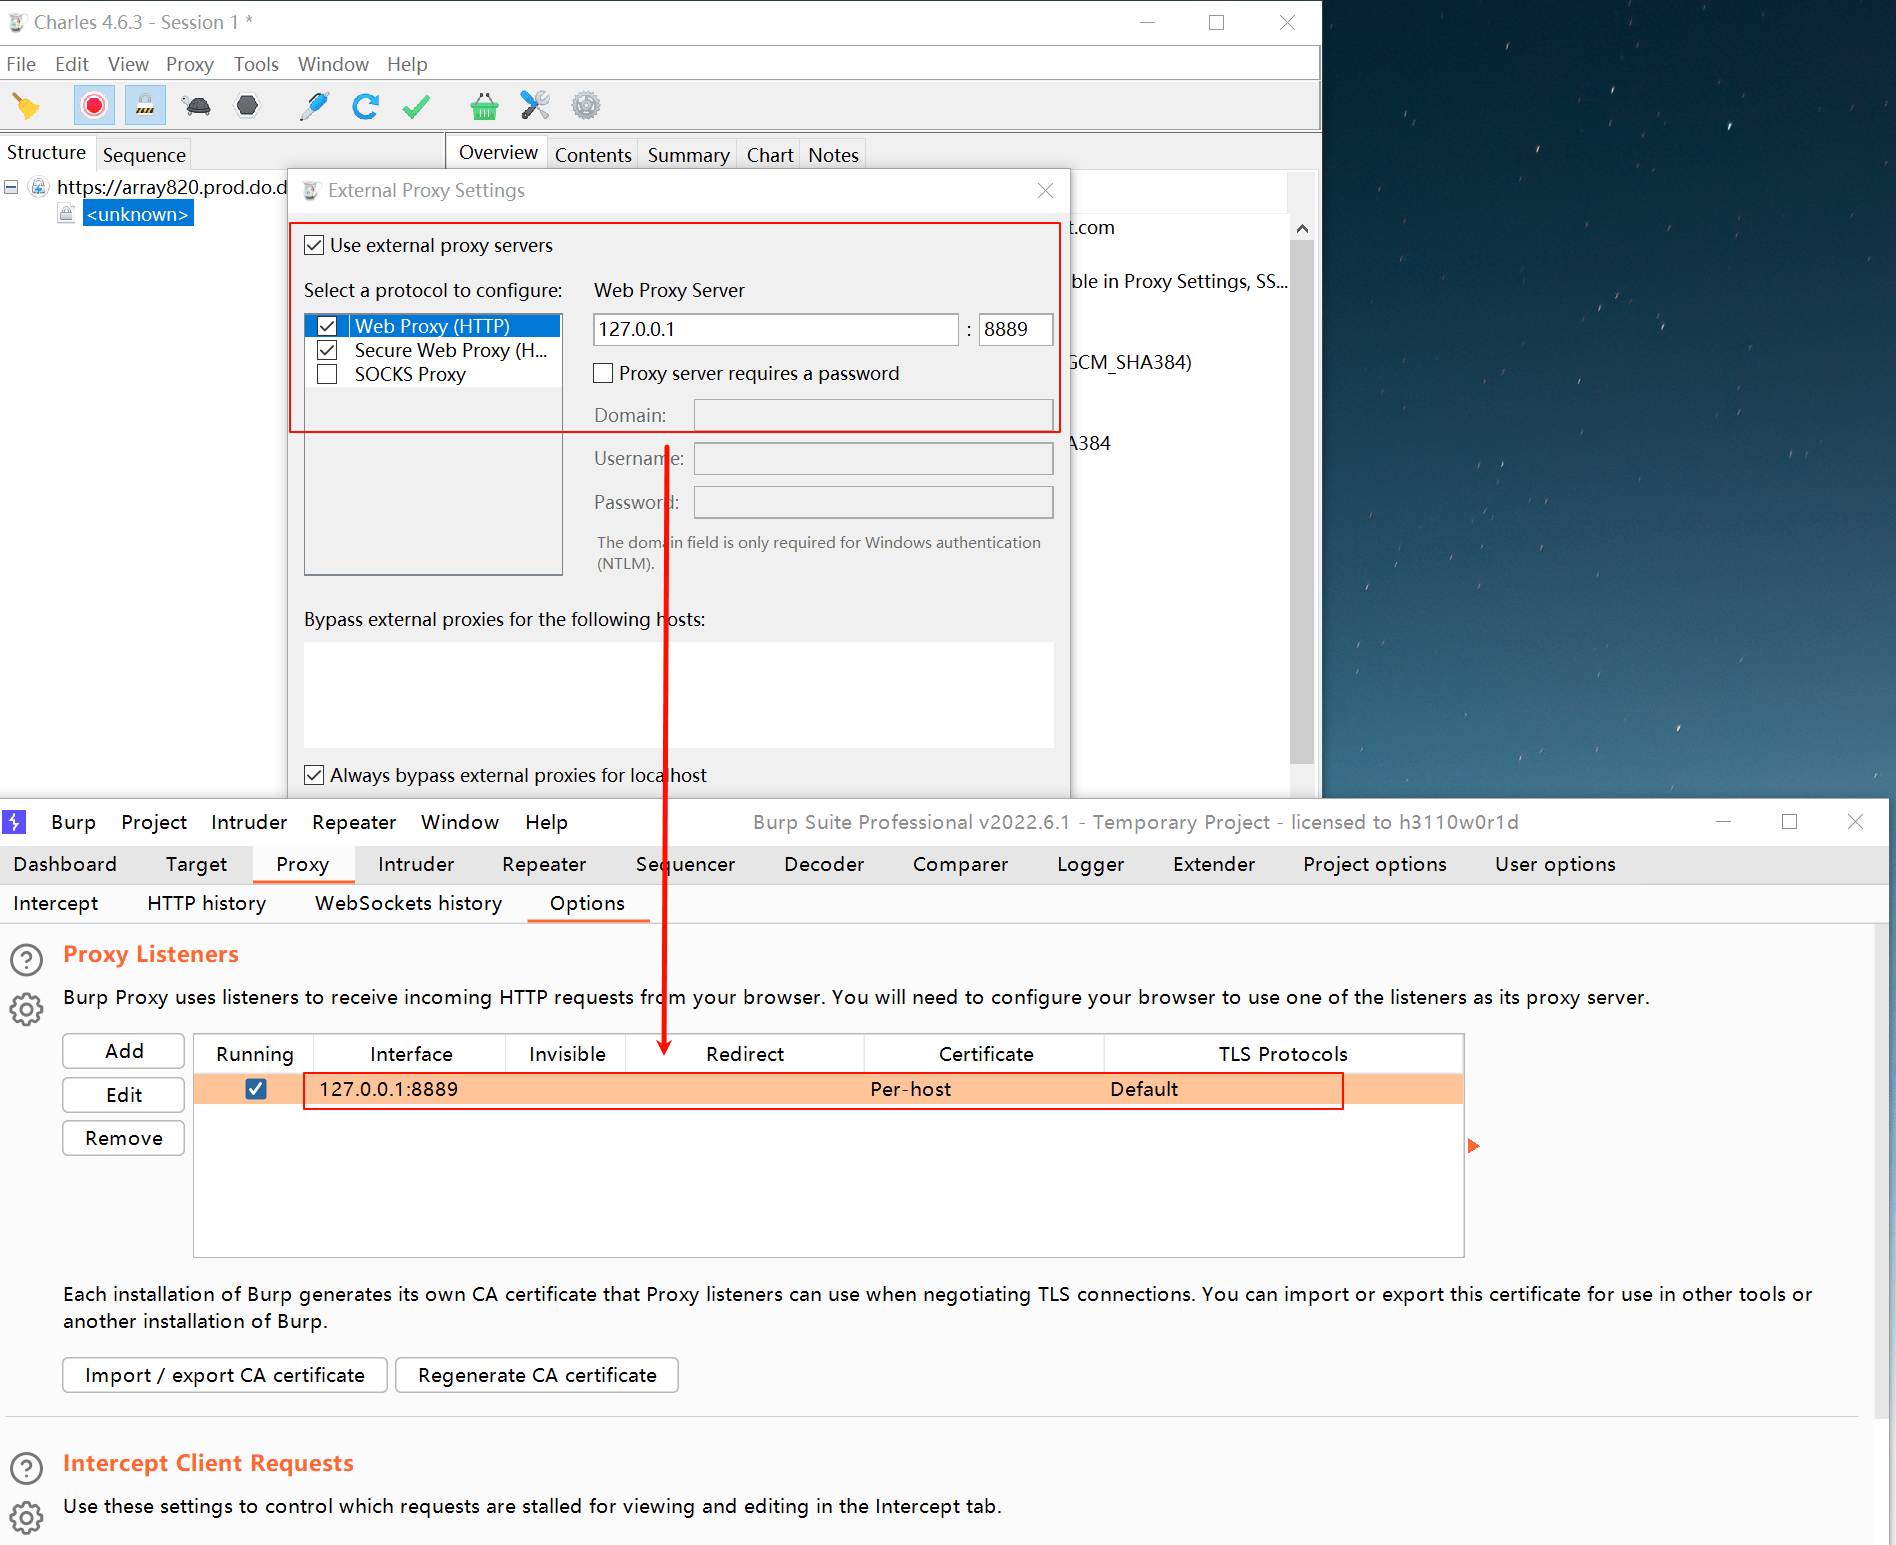
Task: Enable the SOCKS Proxy checkbox
Action: tap(327, 374)
